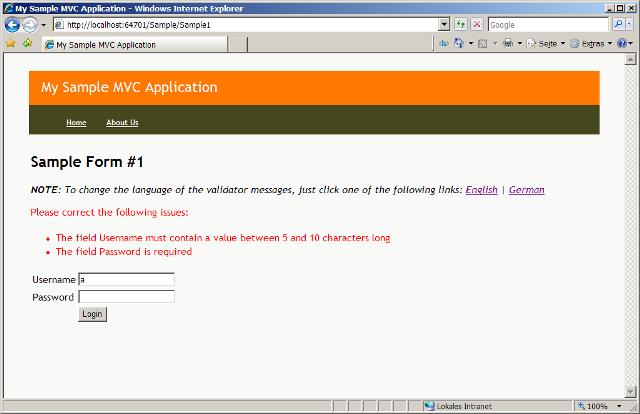Click the browser Back arrow button
Viewport: 640px width, 414px height.
point(13,25)
